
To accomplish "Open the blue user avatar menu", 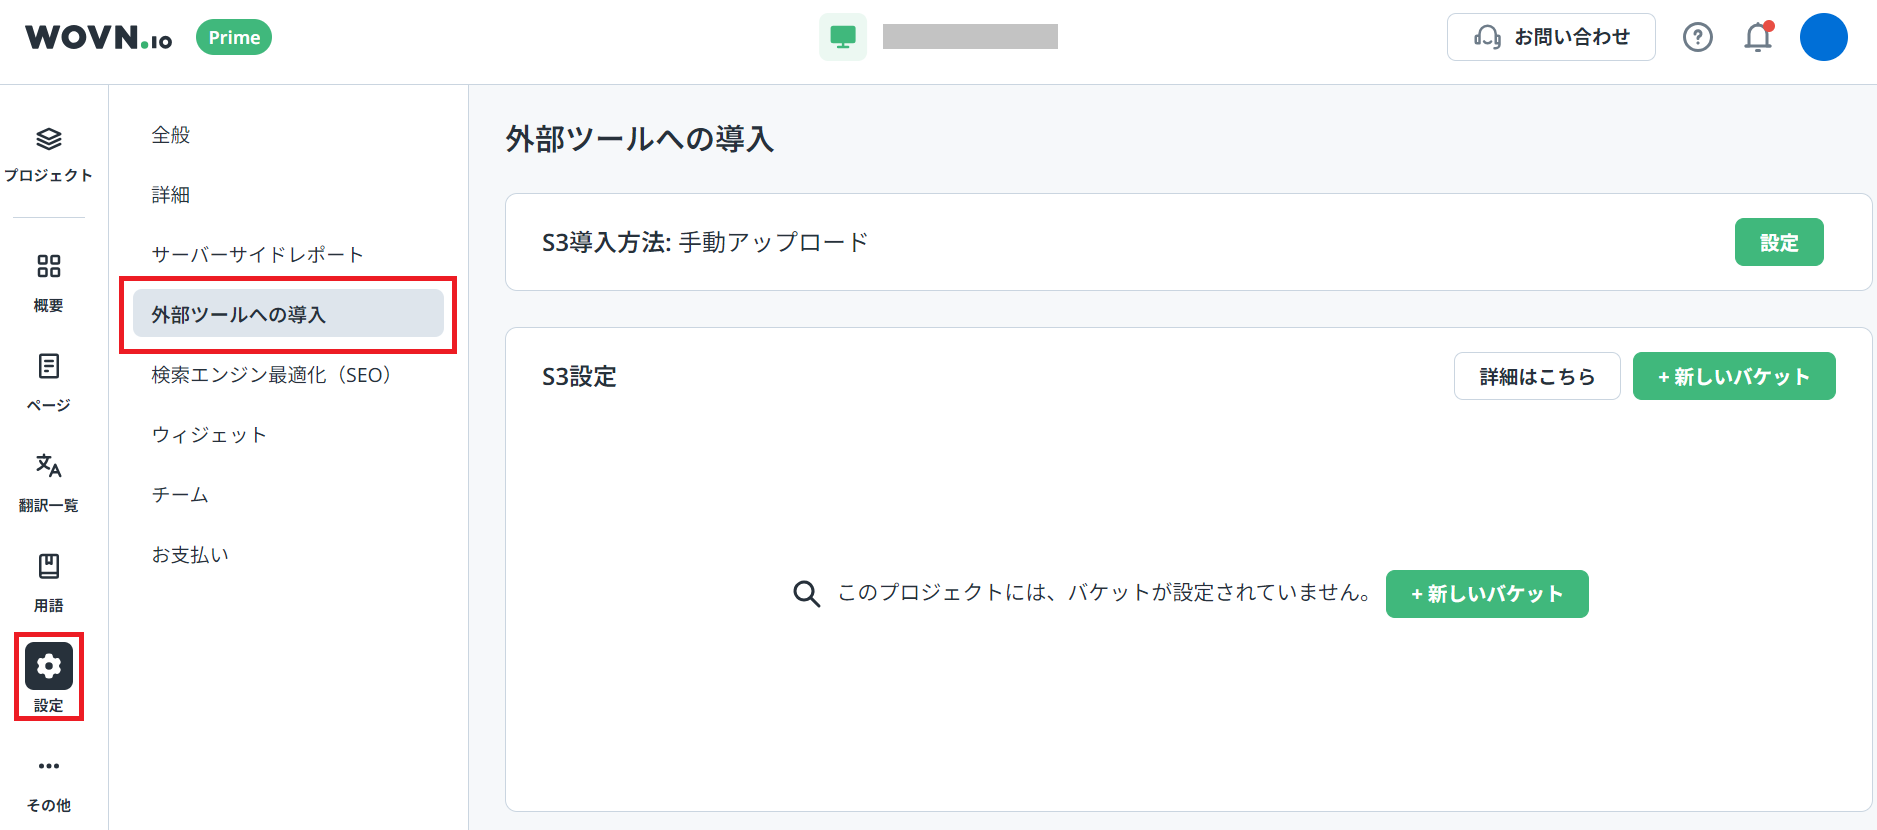I will tap(1823, 38).
